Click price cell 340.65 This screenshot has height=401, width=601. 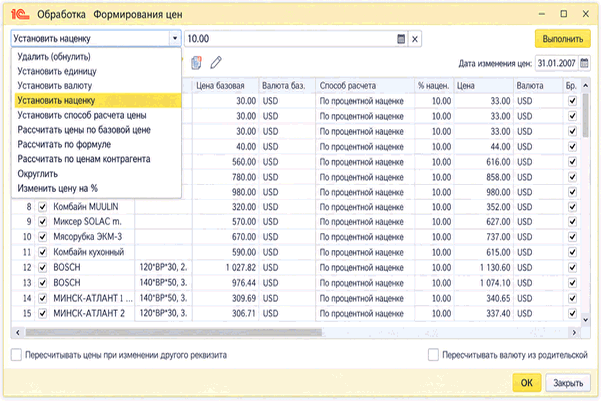pos(484,298)
